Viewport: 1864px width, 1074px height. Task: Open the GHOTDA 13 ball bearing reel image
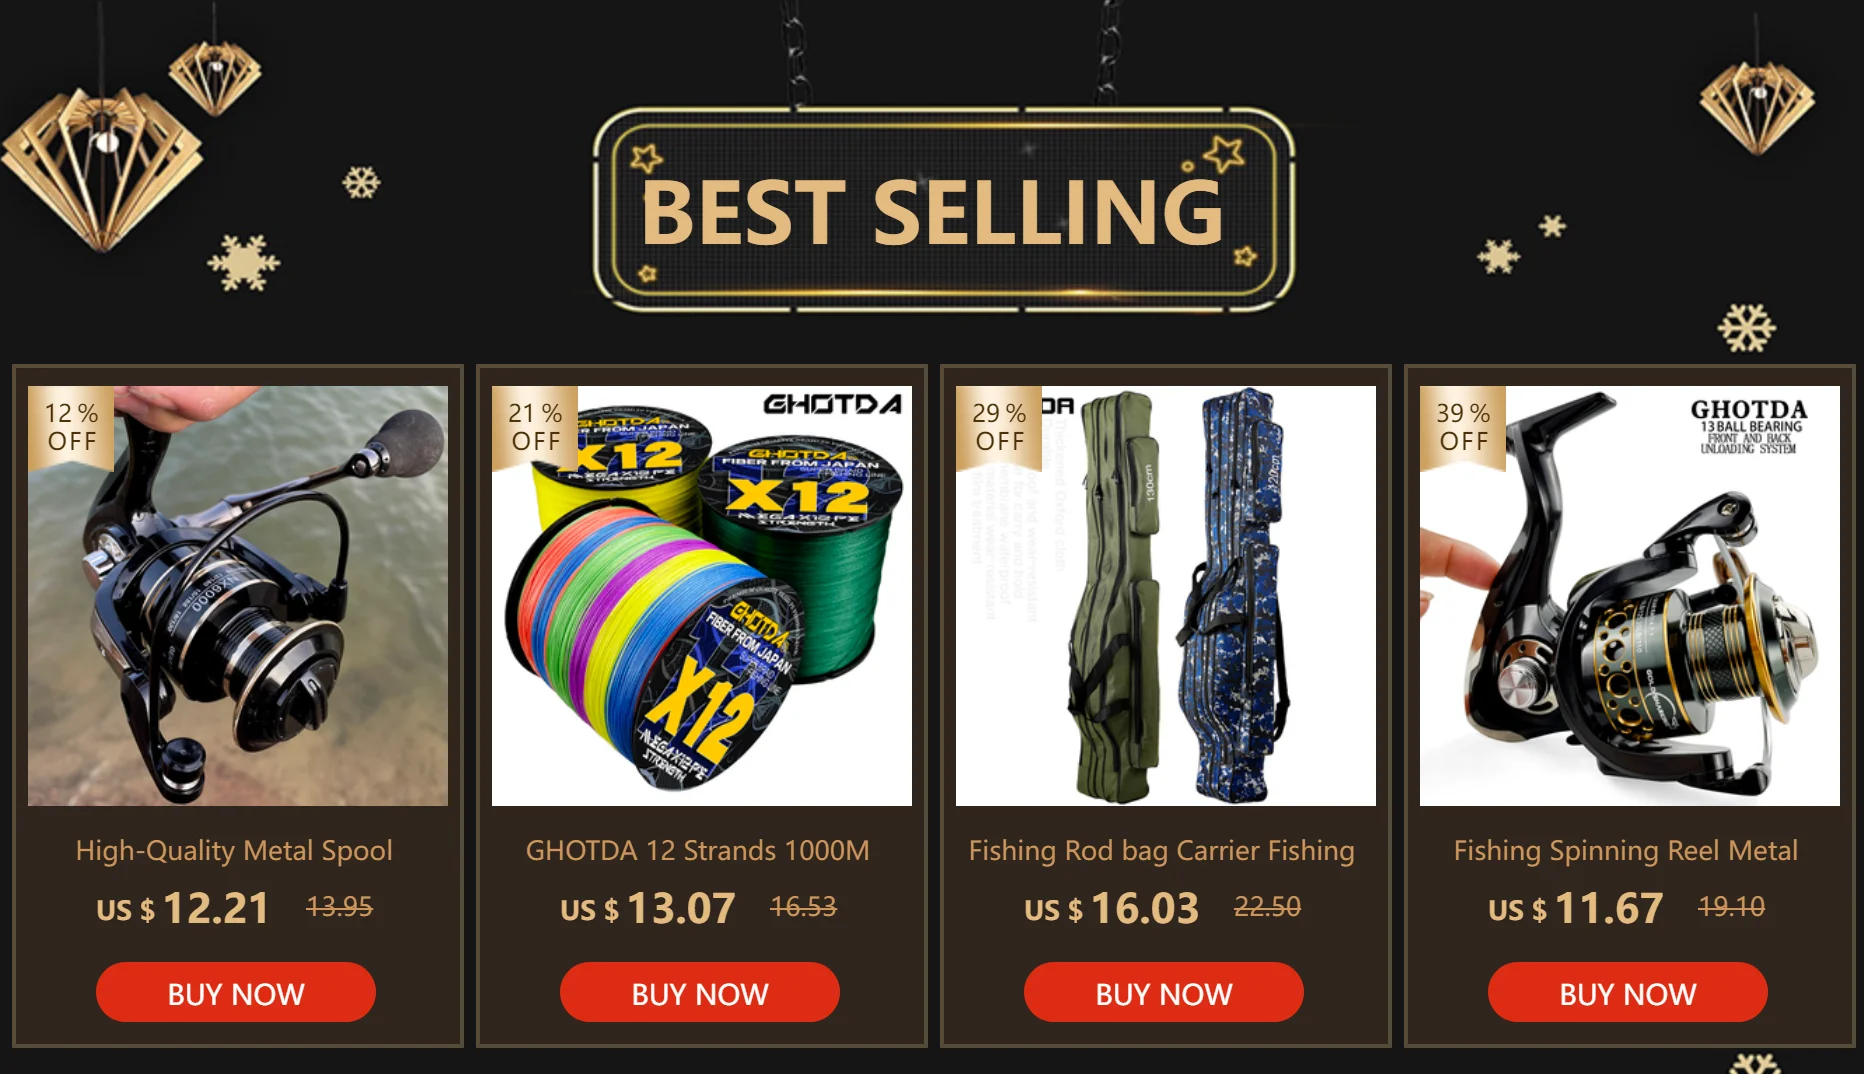1630,596
